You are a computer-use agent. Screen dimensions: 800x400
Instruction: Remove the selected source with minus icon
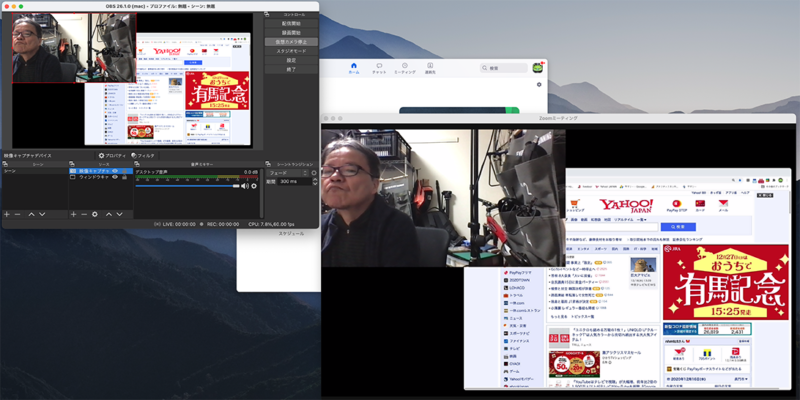[84, 214]
